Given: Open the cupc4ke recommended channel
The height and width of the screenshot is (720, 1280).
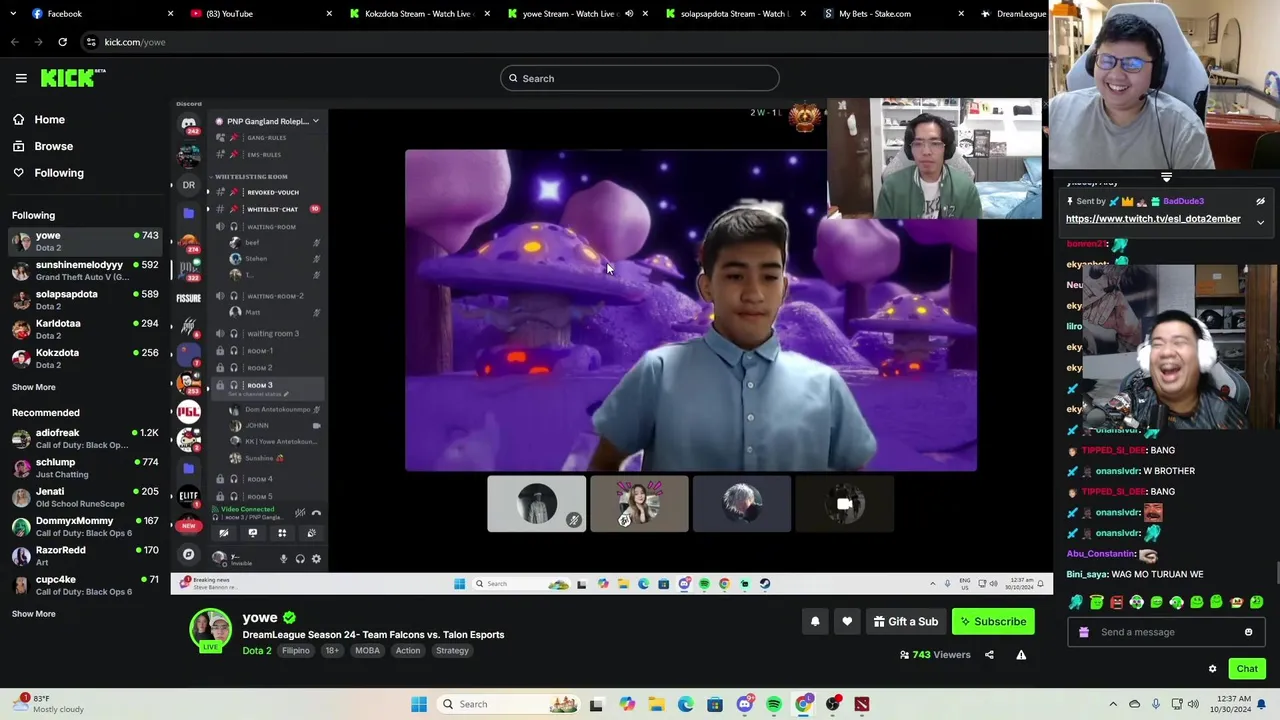Looking at the screenshot, I should (x=85, y=585).
